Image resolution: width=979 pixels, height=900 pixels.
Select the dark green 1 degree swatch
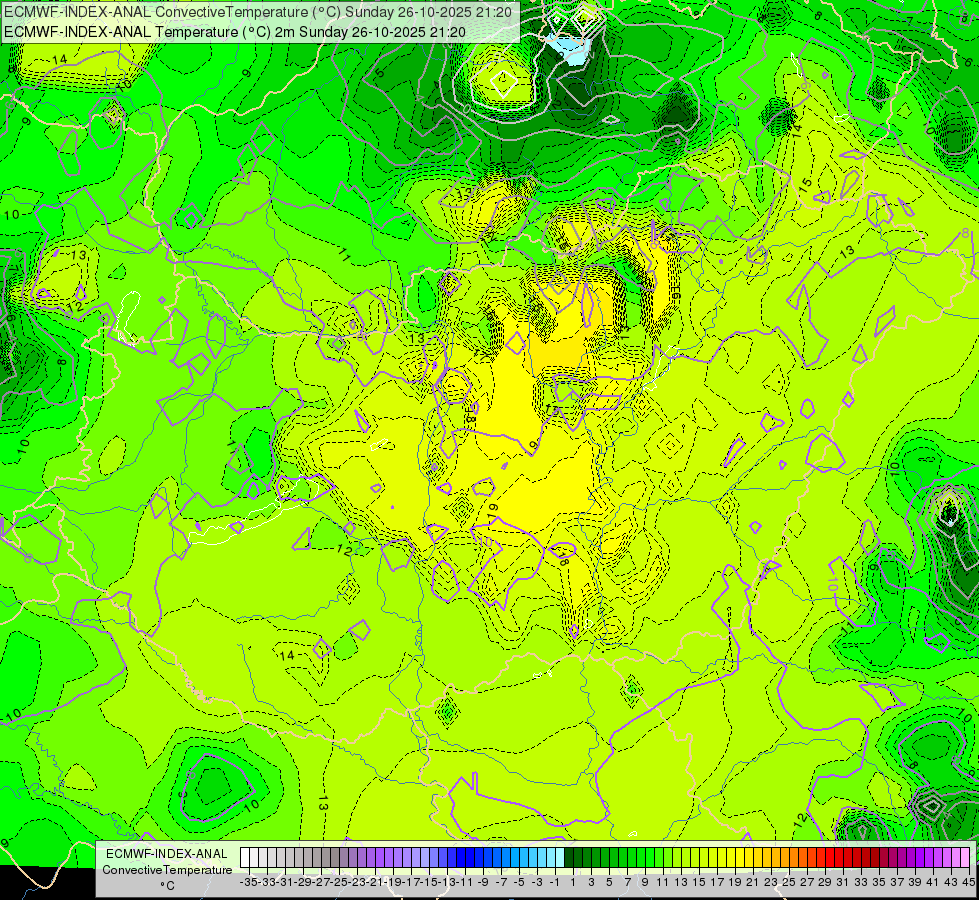[569, 858]
